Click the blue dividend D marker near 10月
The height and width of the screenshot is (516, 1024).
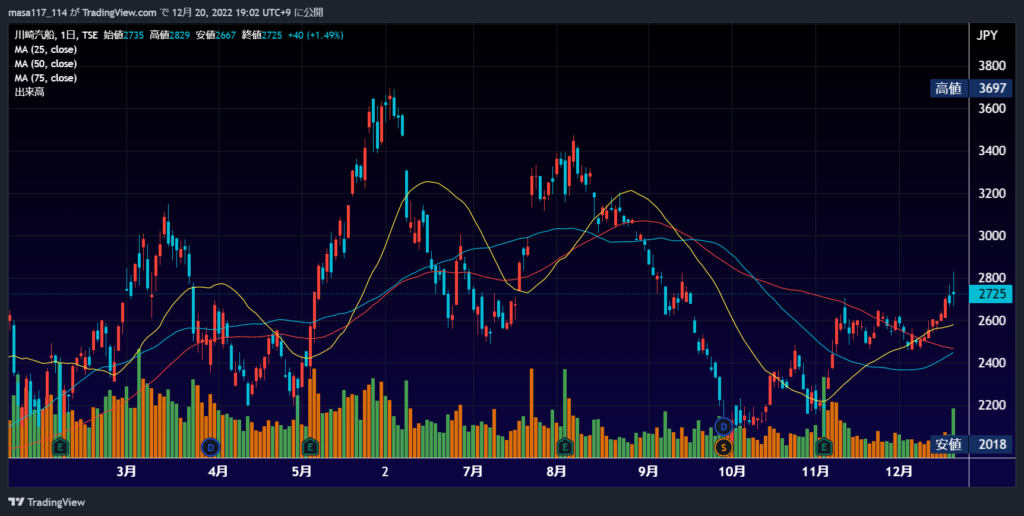(x=723, y=427)
